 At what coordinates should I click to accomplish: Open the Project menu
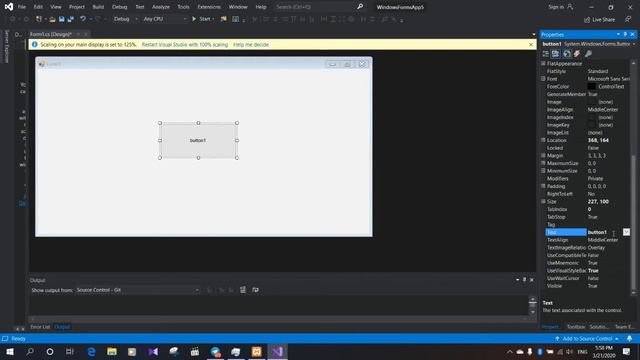point(77,7)
